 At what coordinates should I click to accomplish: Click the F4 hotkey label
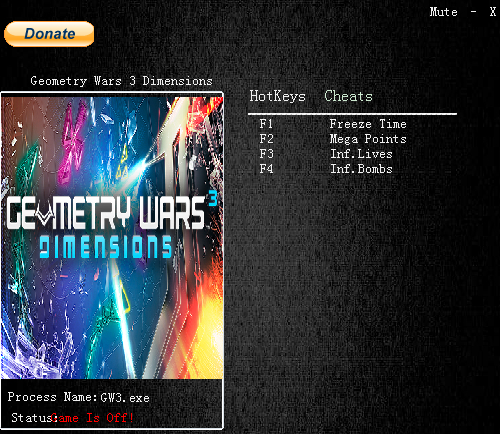(x=266, y=169)
